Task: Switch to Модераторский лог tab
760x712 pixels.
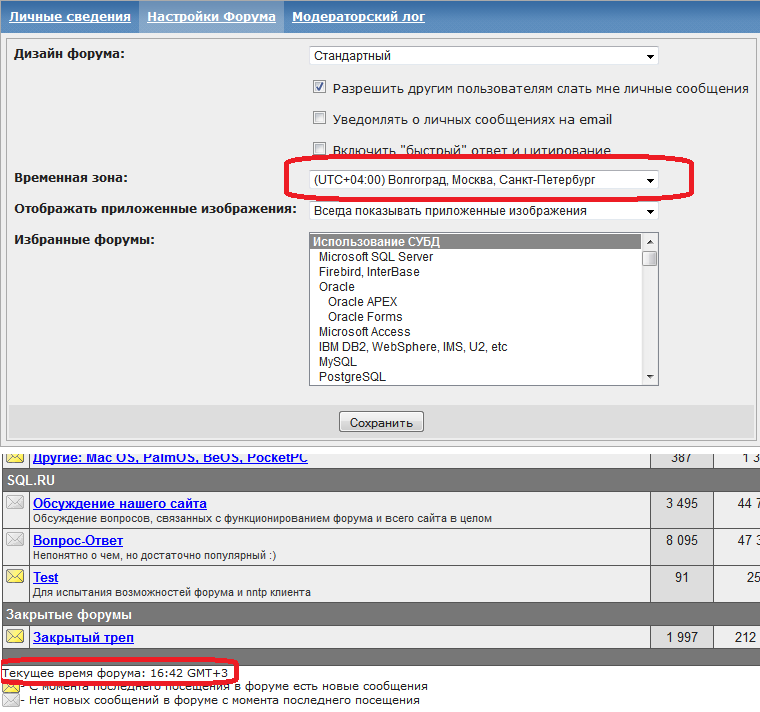Action: click(x=358, y=17)
